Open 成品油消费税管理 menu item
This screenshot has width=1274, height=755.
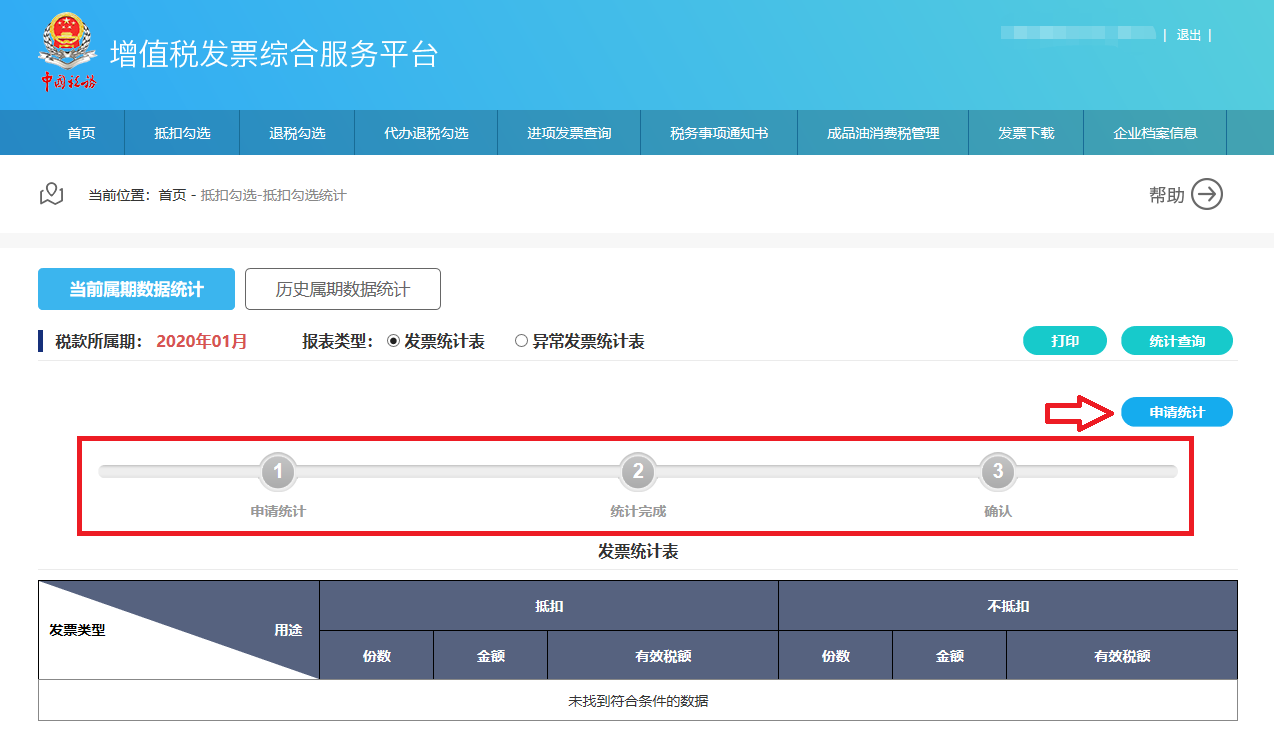pos(883,133)
